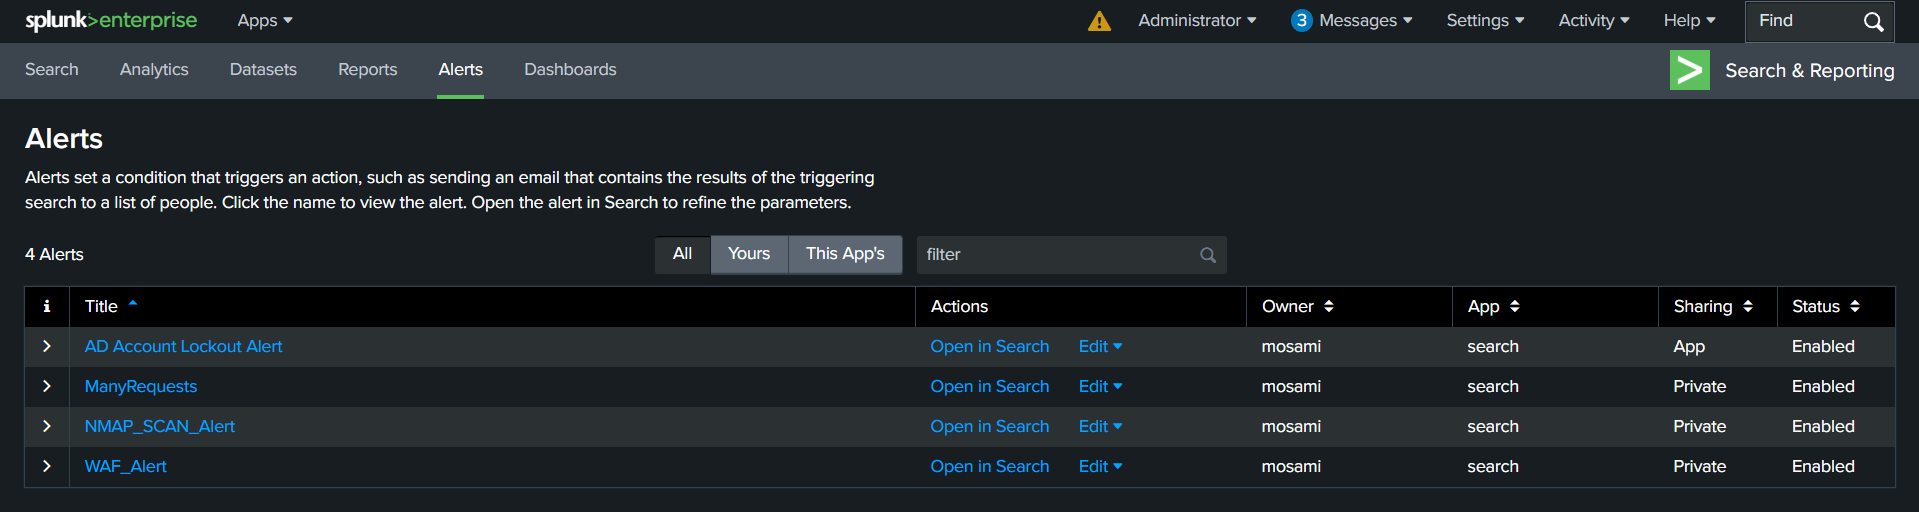
Task: Open the ManyRequests alert link
Action: click(141, 386)
